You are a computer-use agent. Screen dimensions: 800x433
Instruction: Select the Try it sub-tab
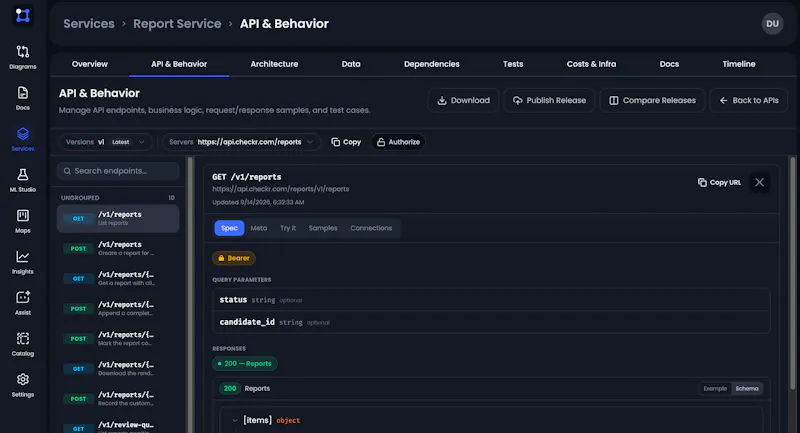click(x=288, y=228)
